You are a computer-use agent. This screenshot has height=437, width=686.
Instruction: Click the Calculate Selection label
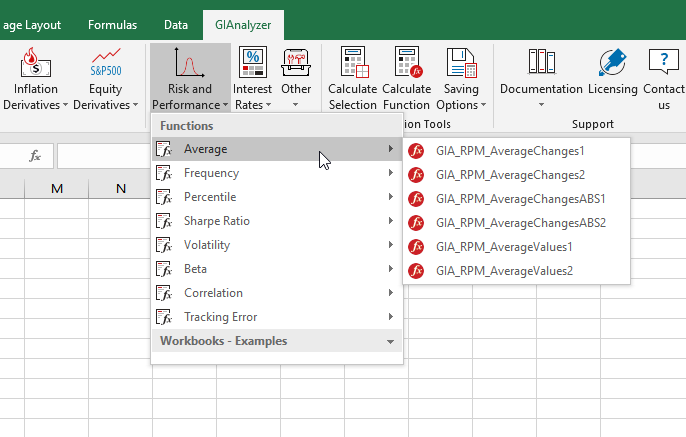[x=353, y=97]
